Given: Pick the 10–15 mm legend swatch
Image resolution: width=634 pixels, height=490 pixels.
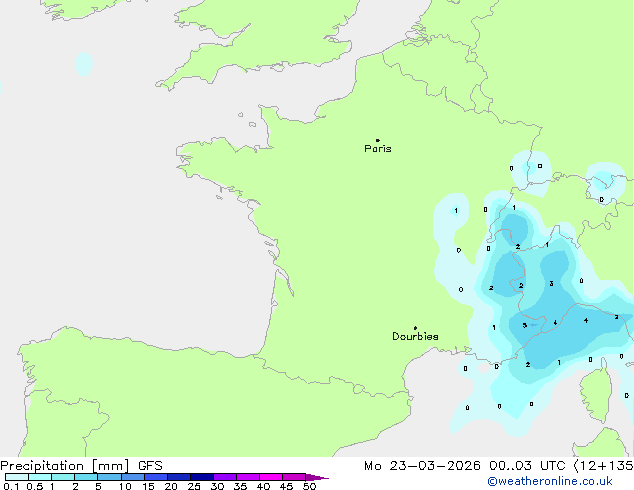Looking at the screenshot, I should [x=132, y=477].
